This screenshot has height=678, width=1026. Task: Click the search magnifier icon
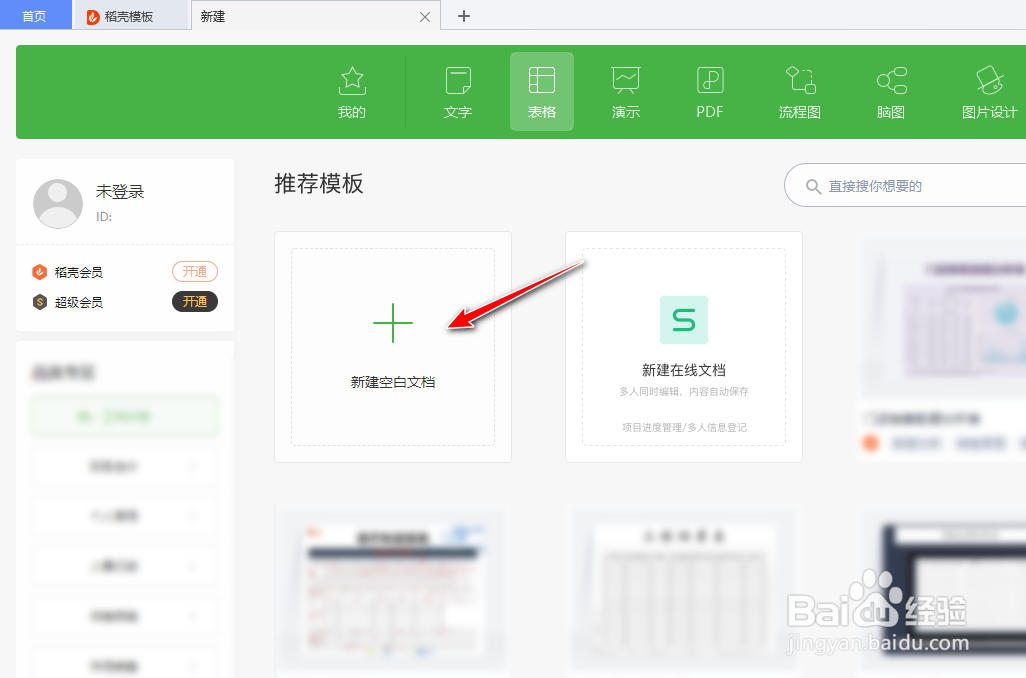(814, 185)
